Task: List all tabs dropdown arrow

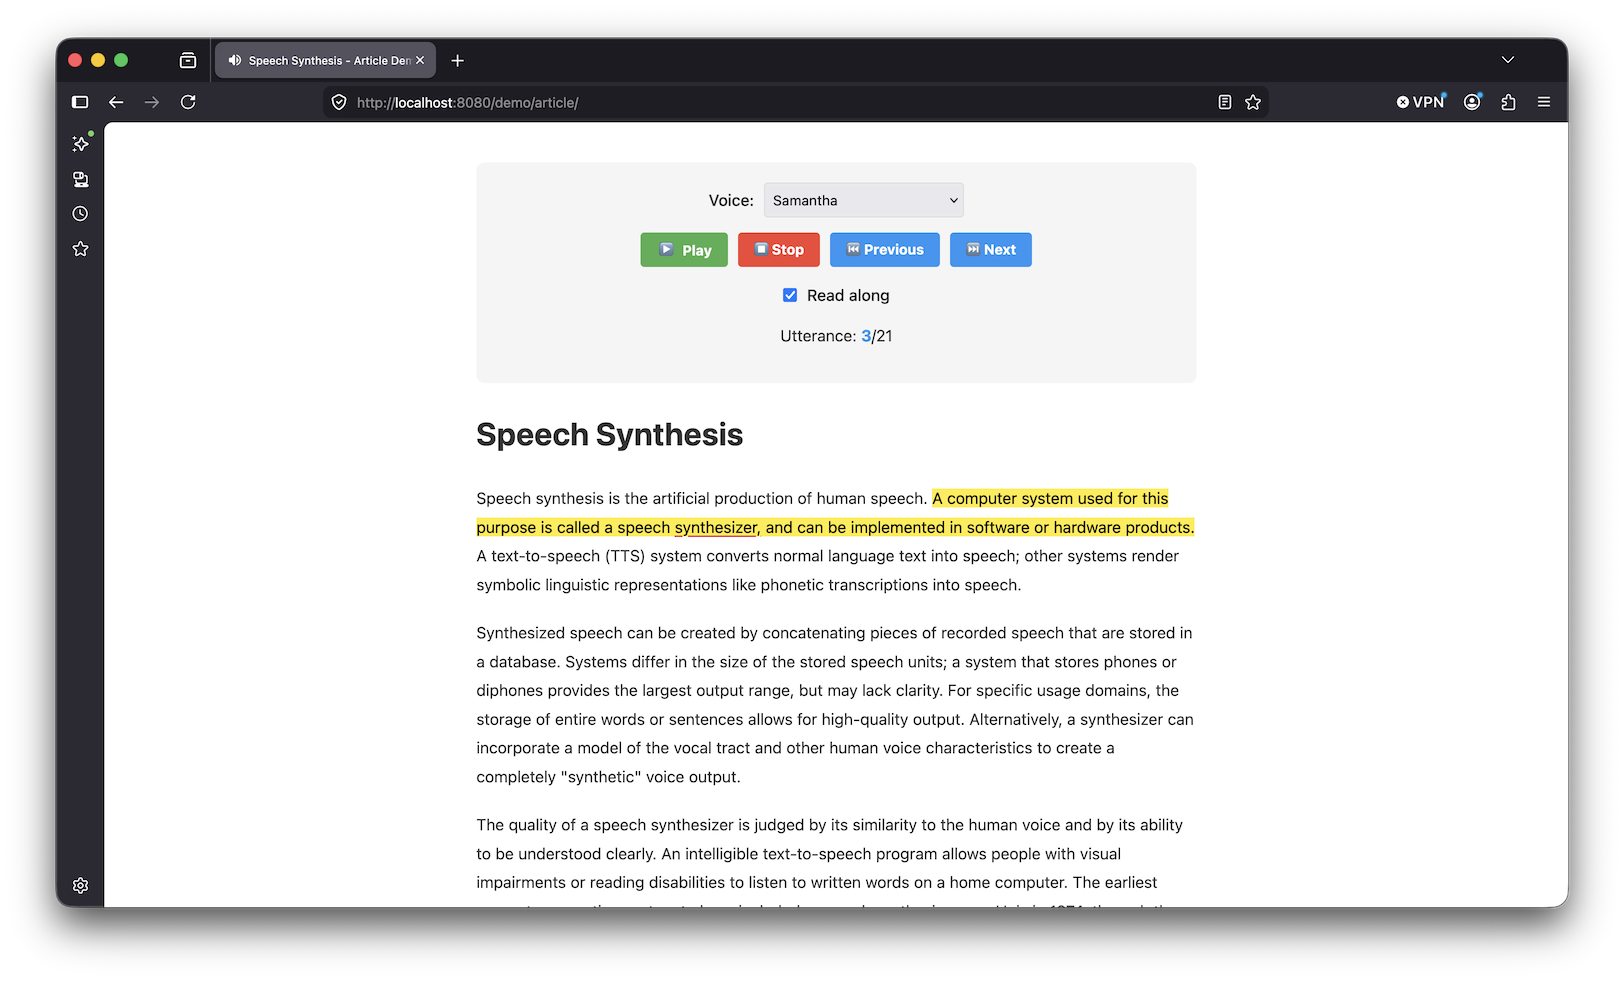Action: (x=1508, y=60)
